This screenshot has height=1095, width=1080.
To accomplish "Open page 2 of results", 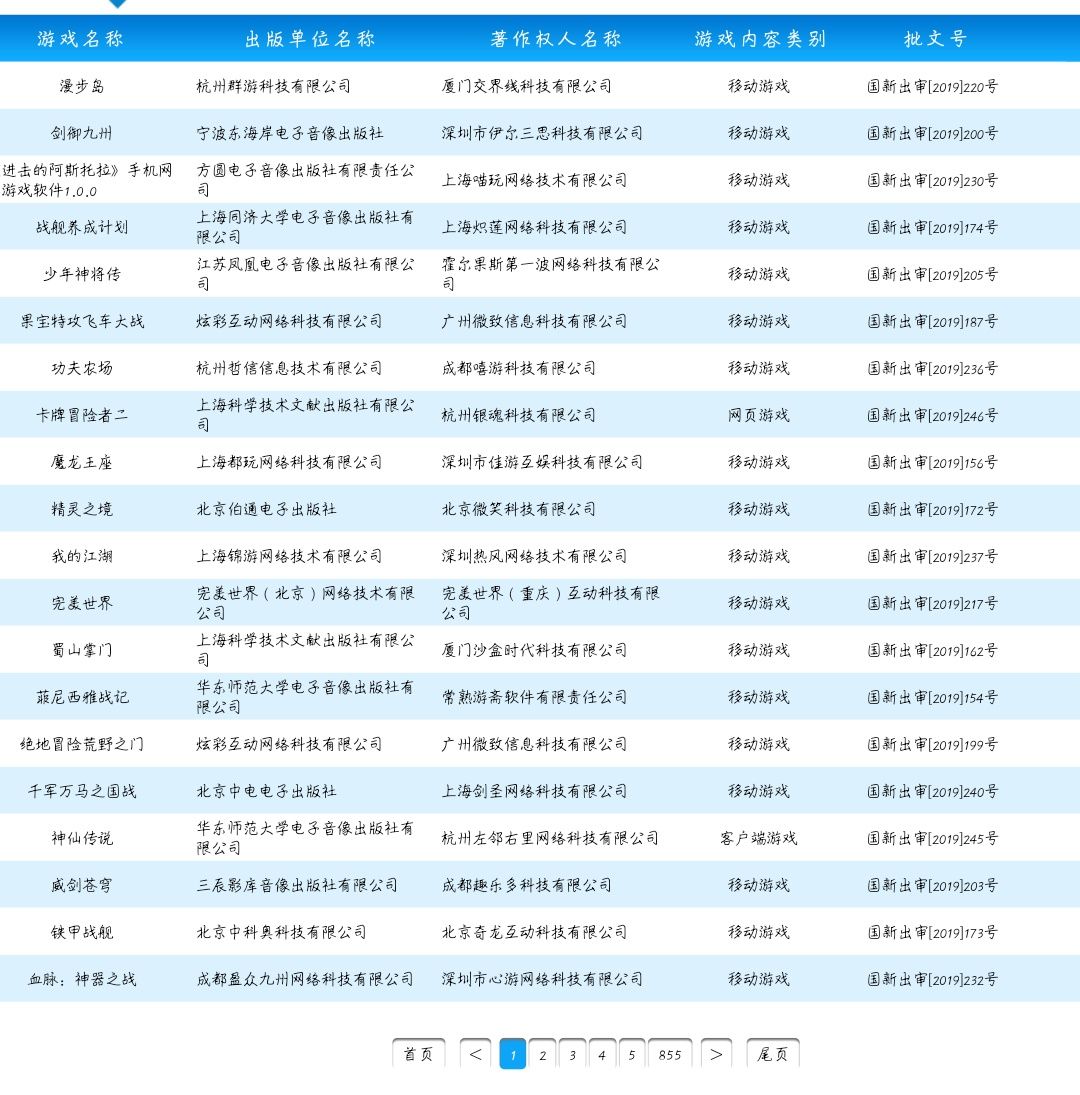I will pos(542,1054).
